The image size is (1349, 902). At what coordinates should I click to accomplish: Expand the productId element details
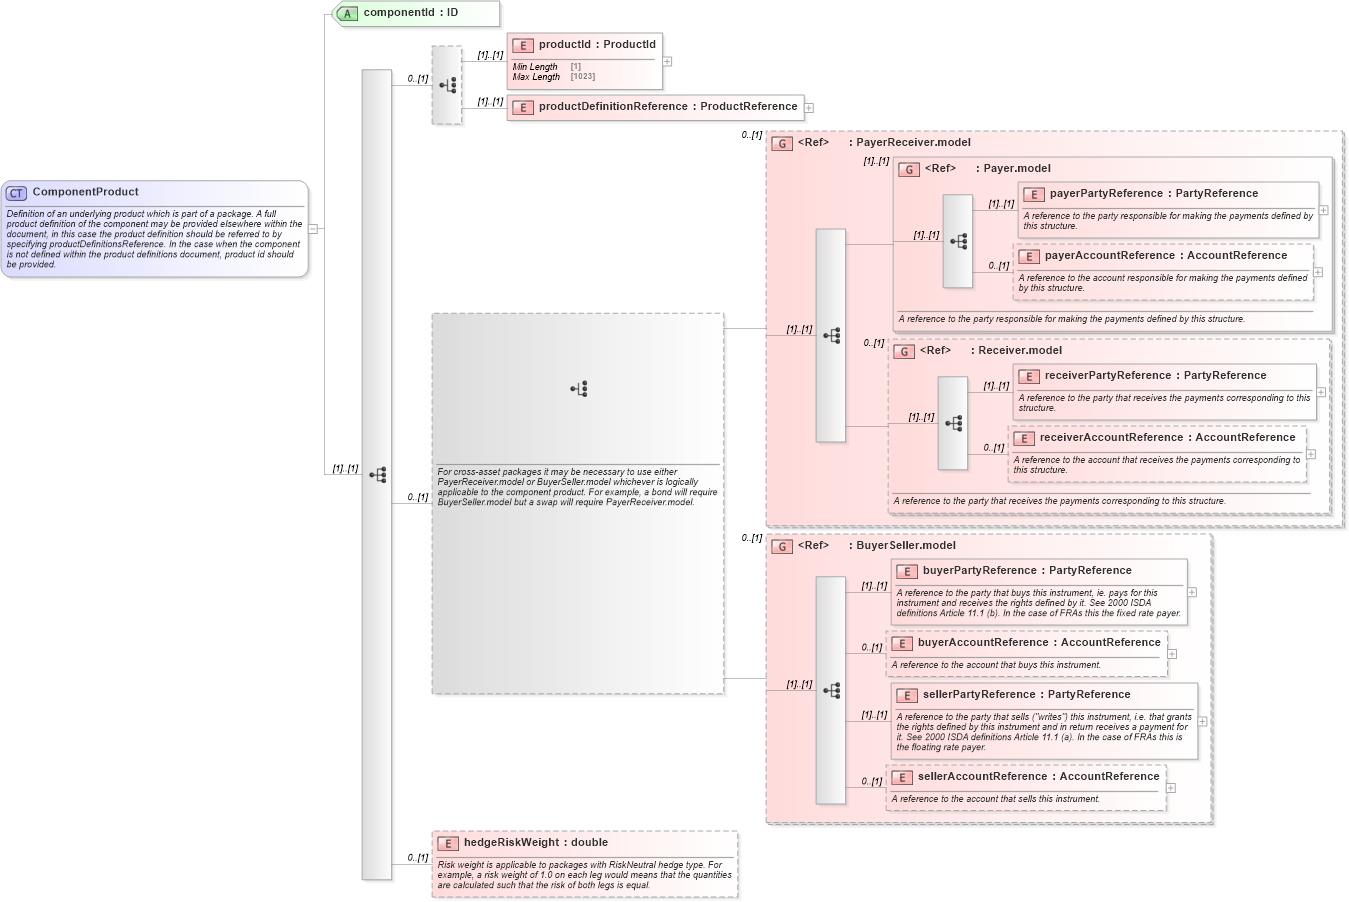tap(668, 61)
